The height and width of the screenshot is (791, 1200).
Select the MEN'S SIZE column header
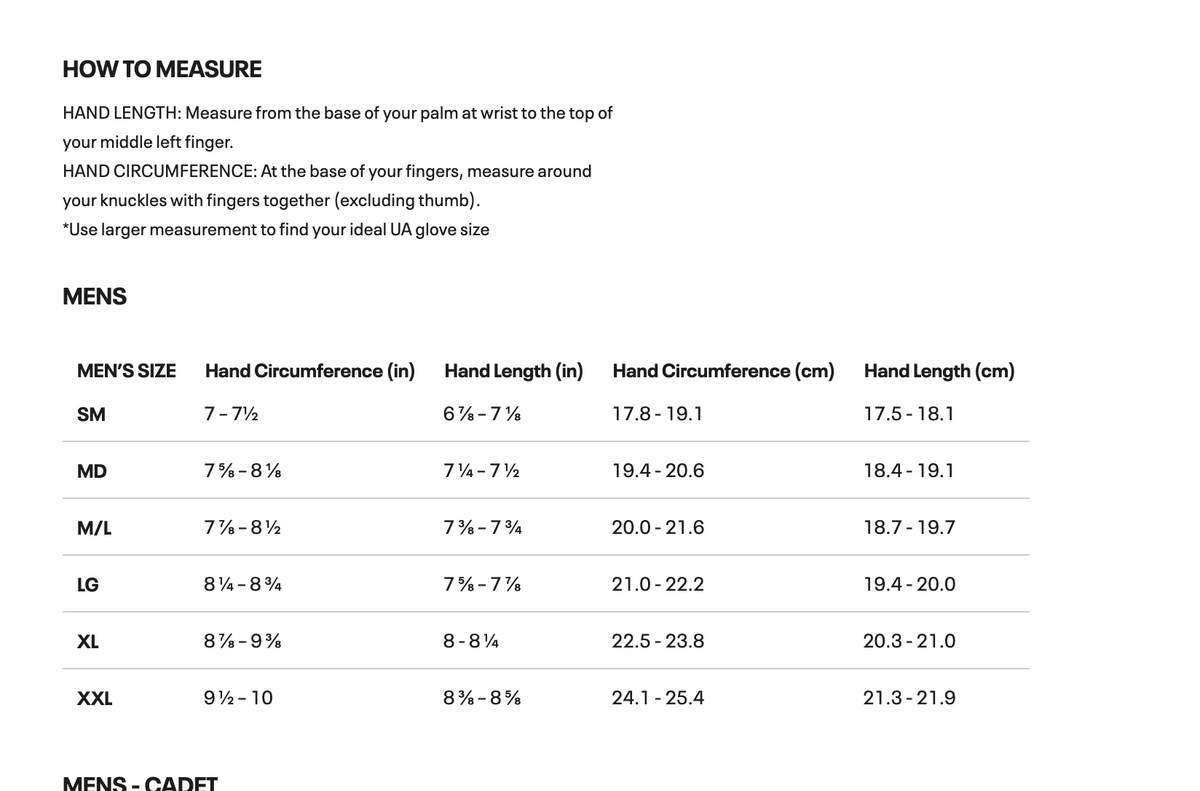(x=126, y=371)
